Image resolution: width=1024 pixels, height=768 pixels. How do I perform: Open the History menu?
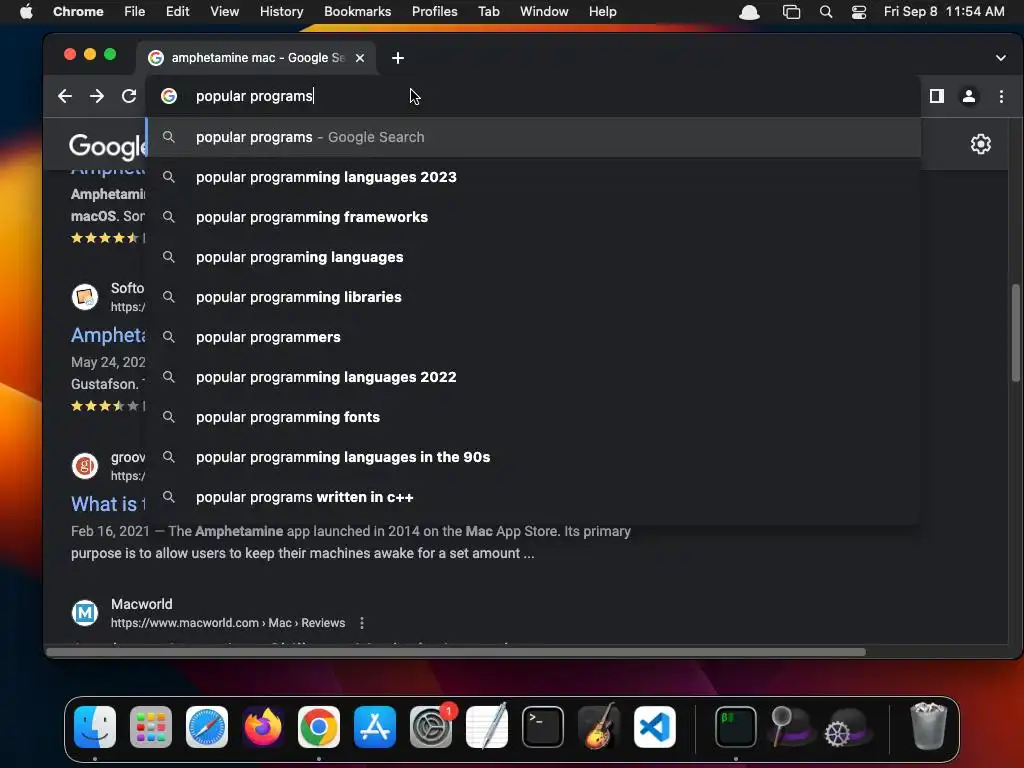pos(281,12)
